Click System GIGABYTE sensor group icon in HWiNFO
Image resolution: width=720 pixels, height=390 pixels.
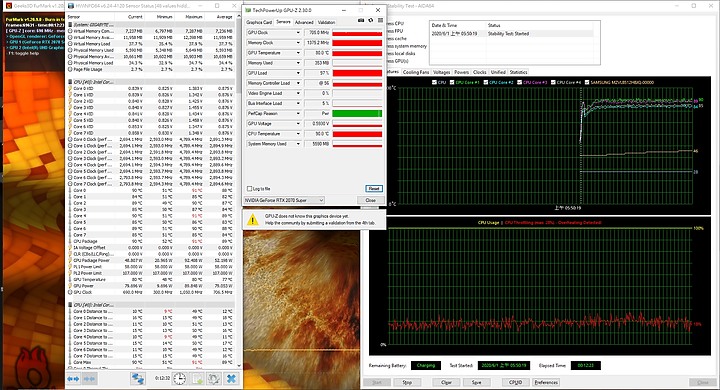point(70,24)
